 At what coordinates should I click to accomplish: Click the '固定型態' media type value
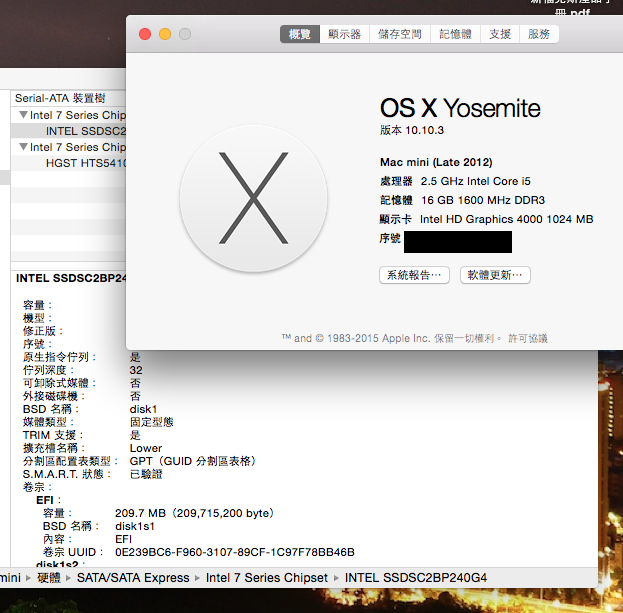[151, 422]
